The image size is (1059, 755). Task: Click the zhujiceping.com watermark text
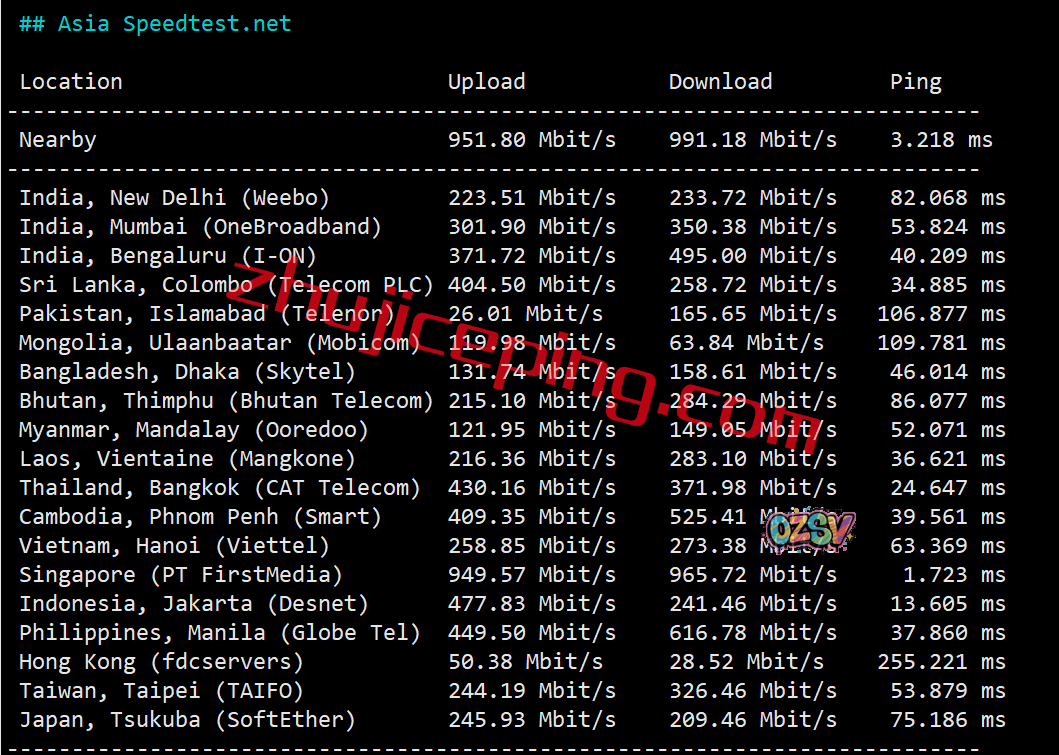point(520,360)
